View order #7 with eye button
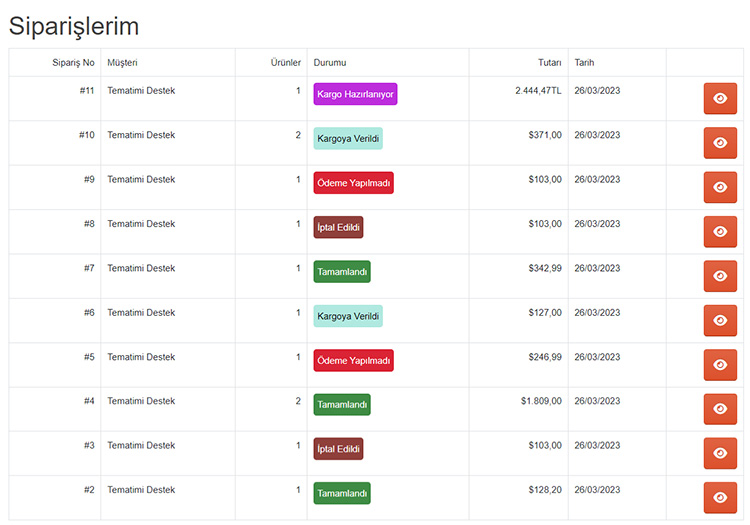Screen dimensions: 750x525 (x=720, y=276)
